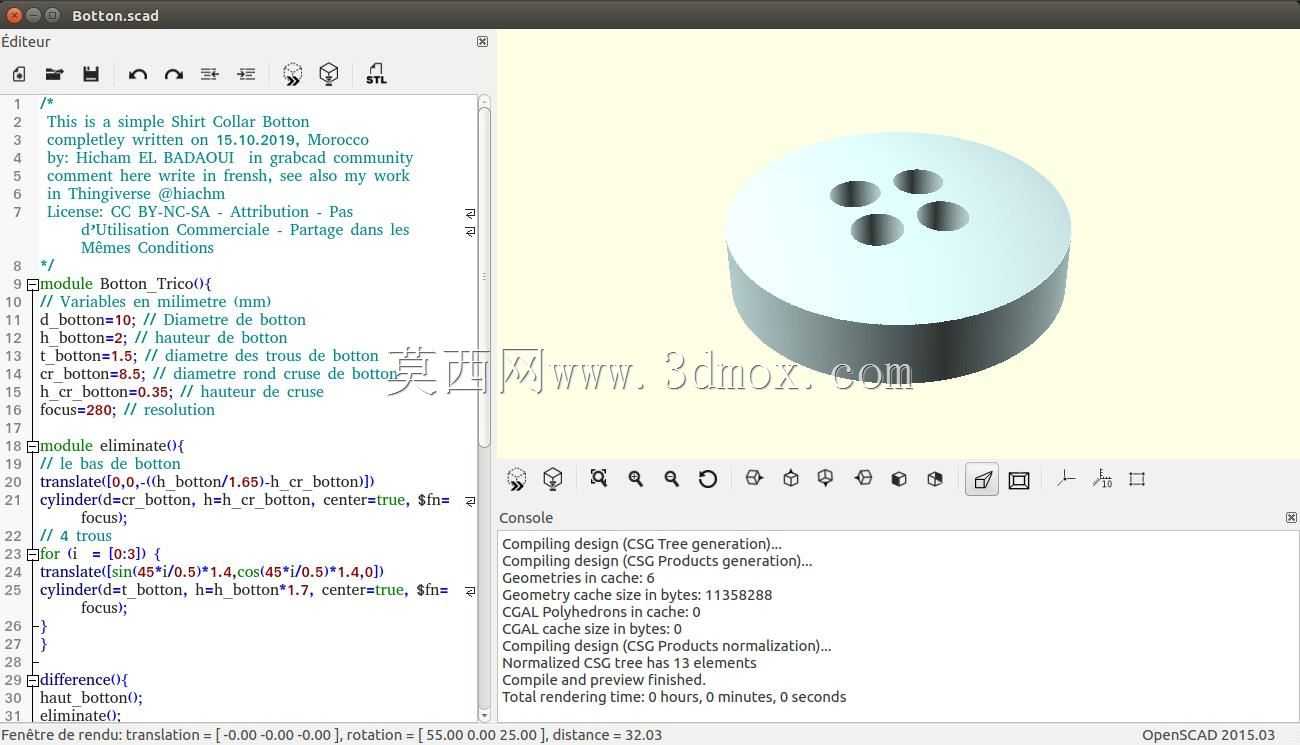Screen dimensions: 1300x745
Task: Click 'Compile and preview finished.' console line
Action: coord(604,680)
